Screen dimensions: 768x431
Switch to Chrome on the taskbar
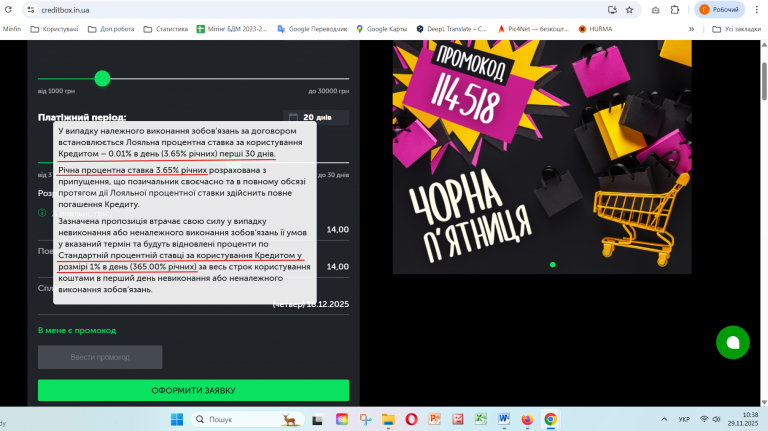[x=551, y=419]
